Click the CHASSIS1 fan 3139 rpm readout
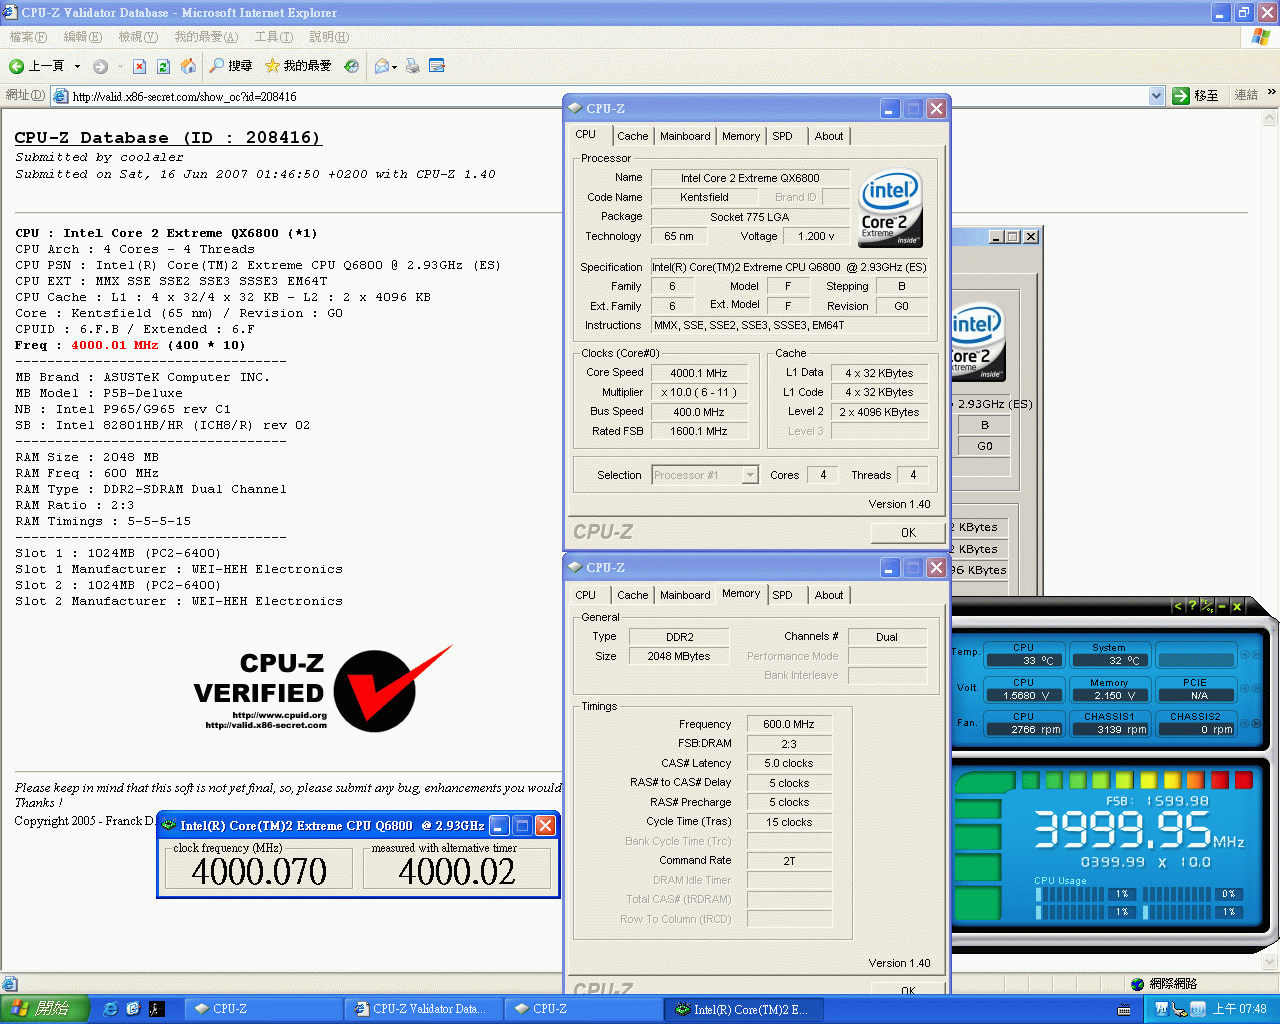1280x1024 pixels. click(1109, 729)
